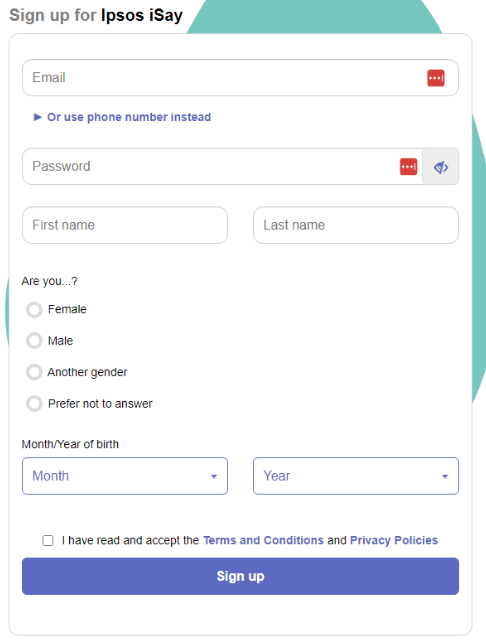
Task: Click into the Last name field
Action: tap(356, 225)
